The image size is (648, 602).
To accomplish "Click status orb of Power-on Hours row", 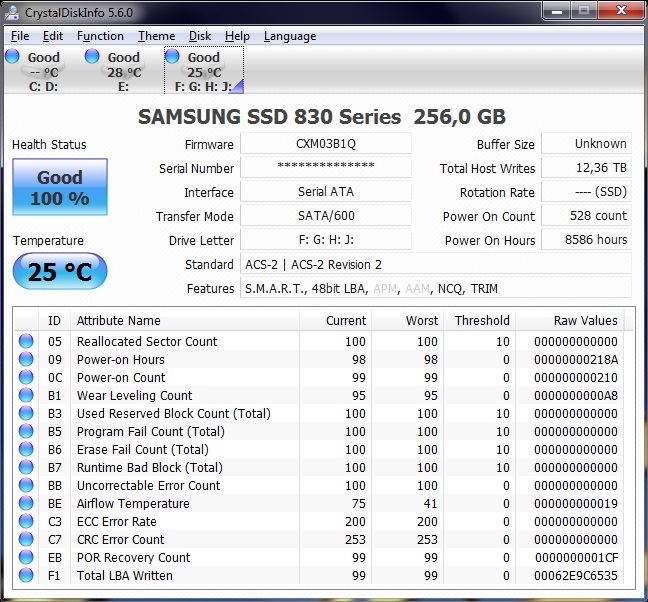I will [x=26, y=359].
